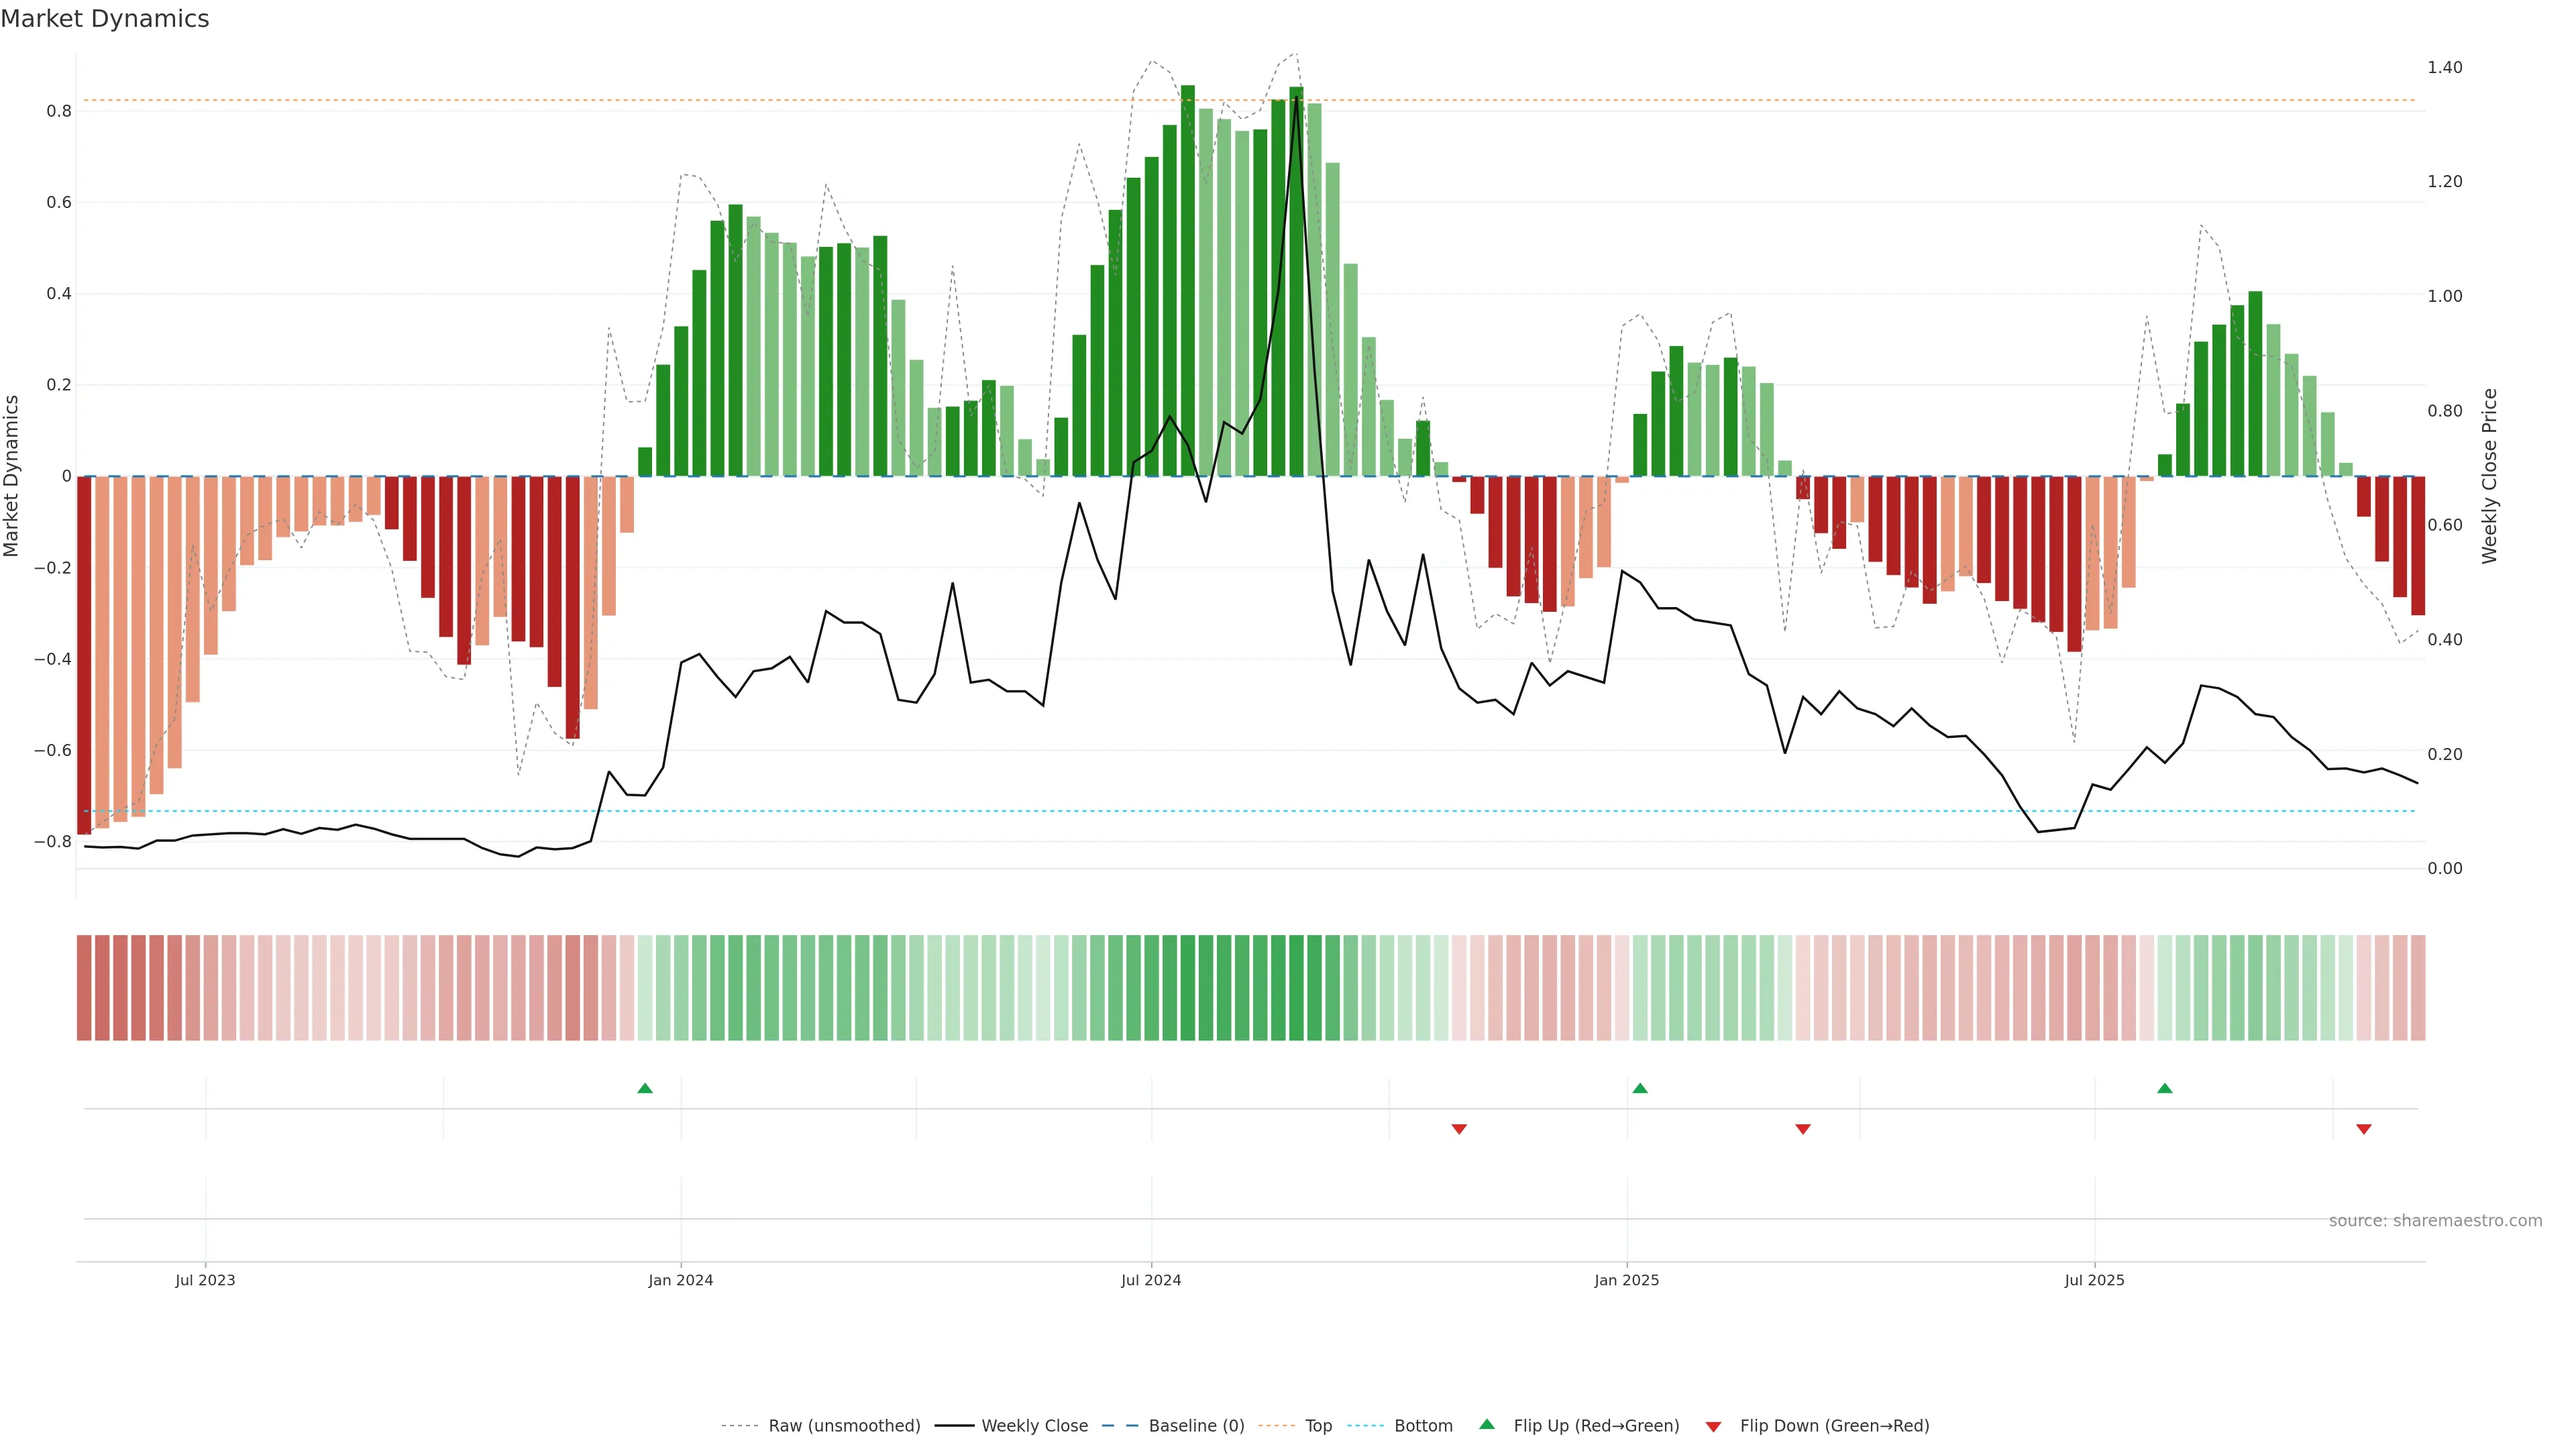Click the last red Flip Down triangle marker at far right

pos(2364,1129)
